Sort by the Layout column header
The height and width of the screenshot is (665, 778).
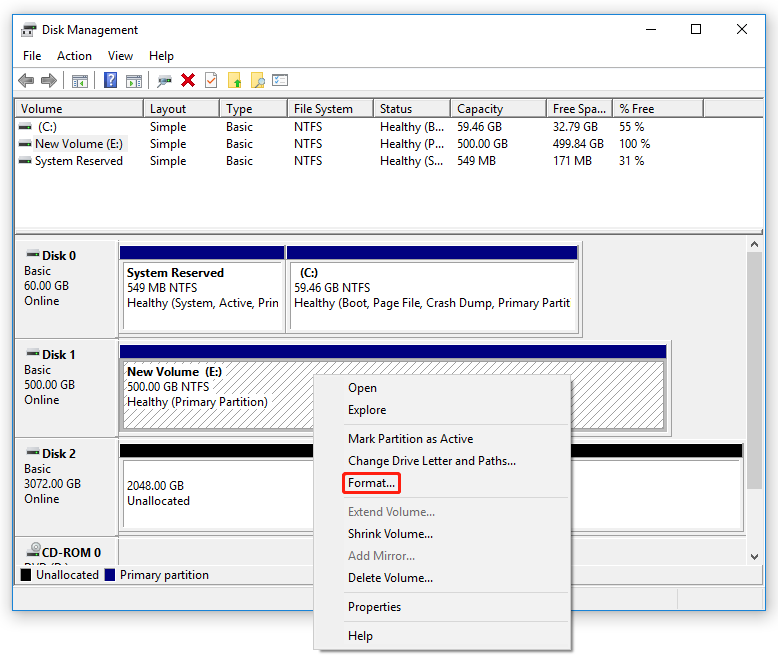[182, 109]
